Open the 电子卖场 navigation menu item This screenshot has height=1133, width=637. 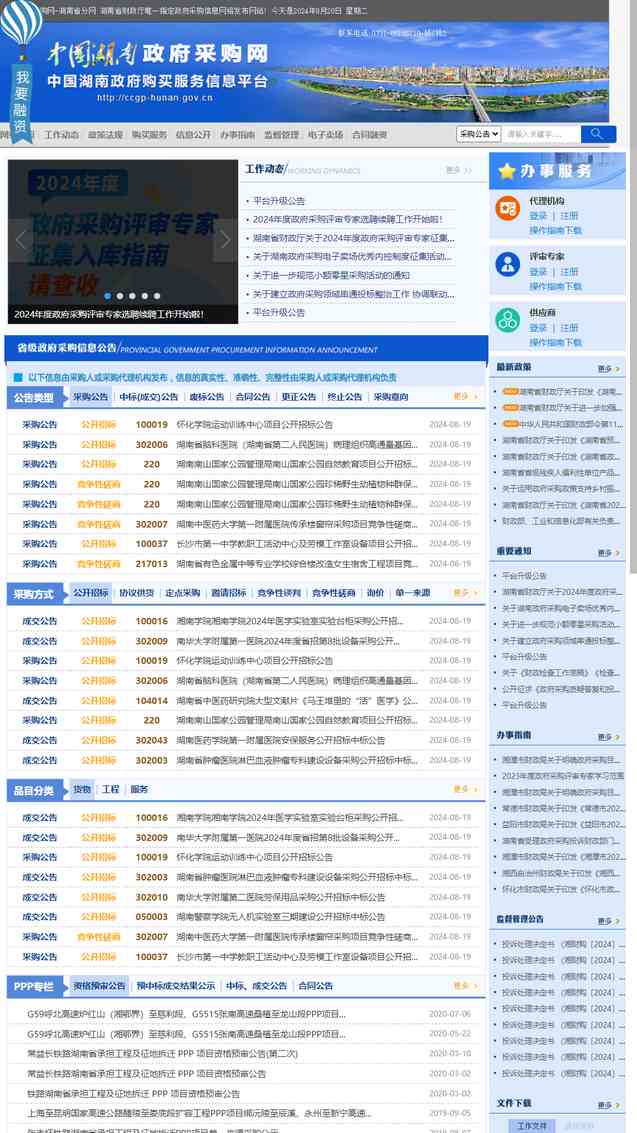click(x=325, y=134)
